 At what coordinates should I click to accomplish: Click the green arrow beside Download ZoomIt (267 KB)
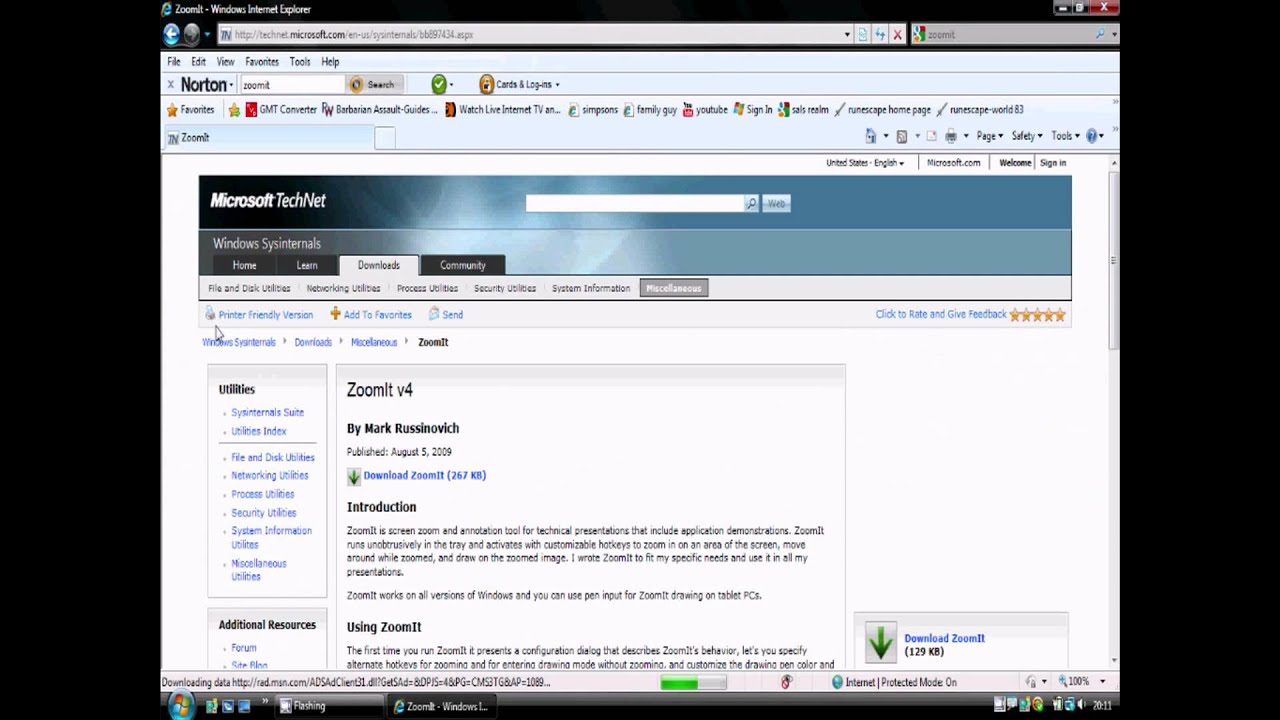[354, 477]
